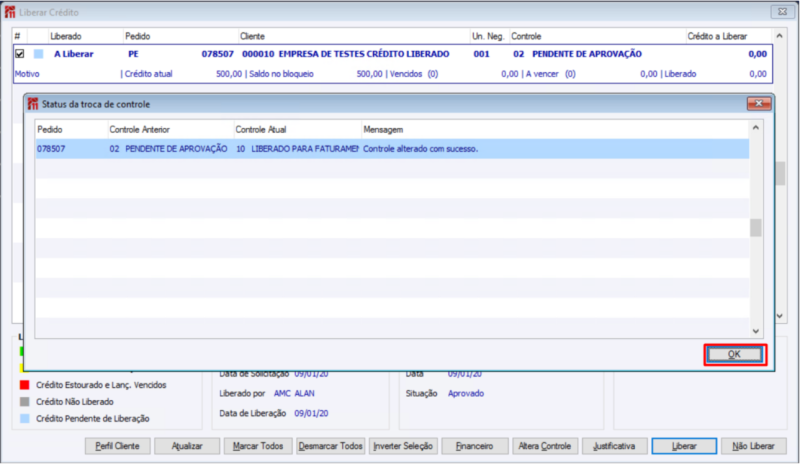Click the Liberar Crédito window app icon
This screenshot has height=464, width=800.
[x=10, y=12]
